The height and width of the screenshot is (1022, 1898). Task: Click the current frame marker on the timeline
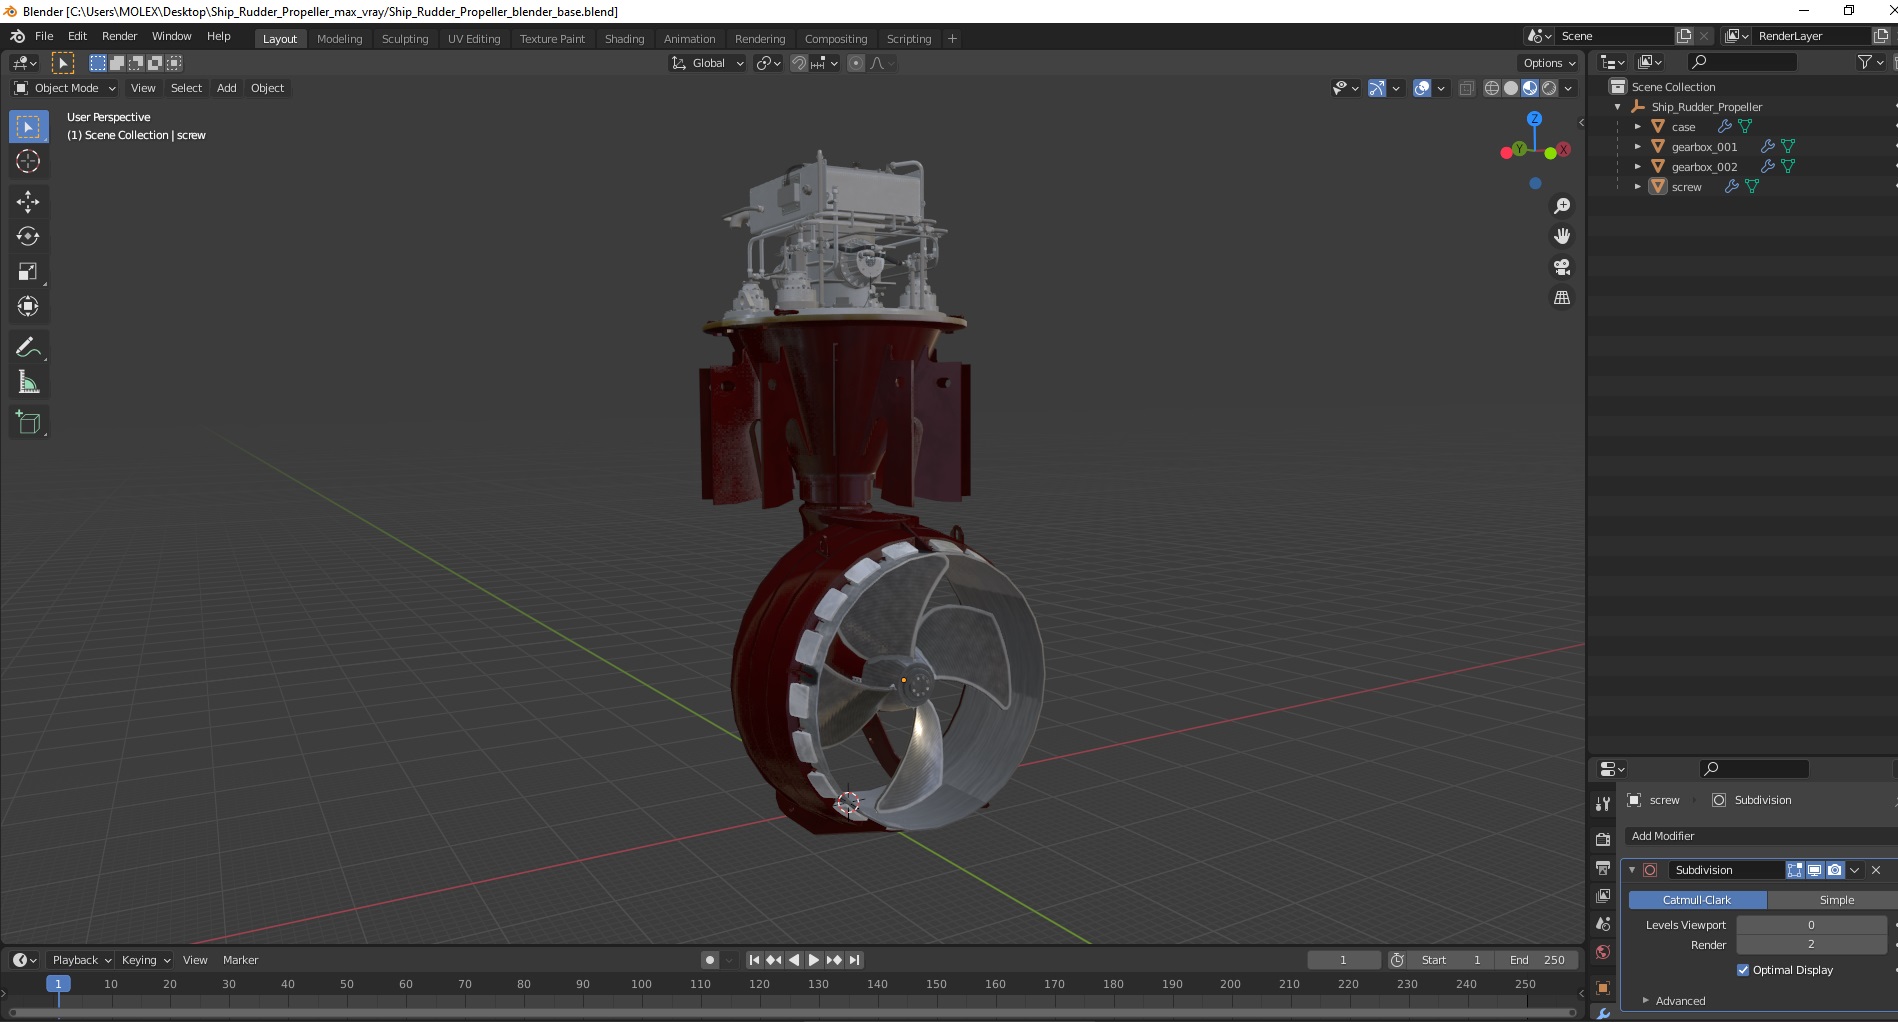pos(58,984)
